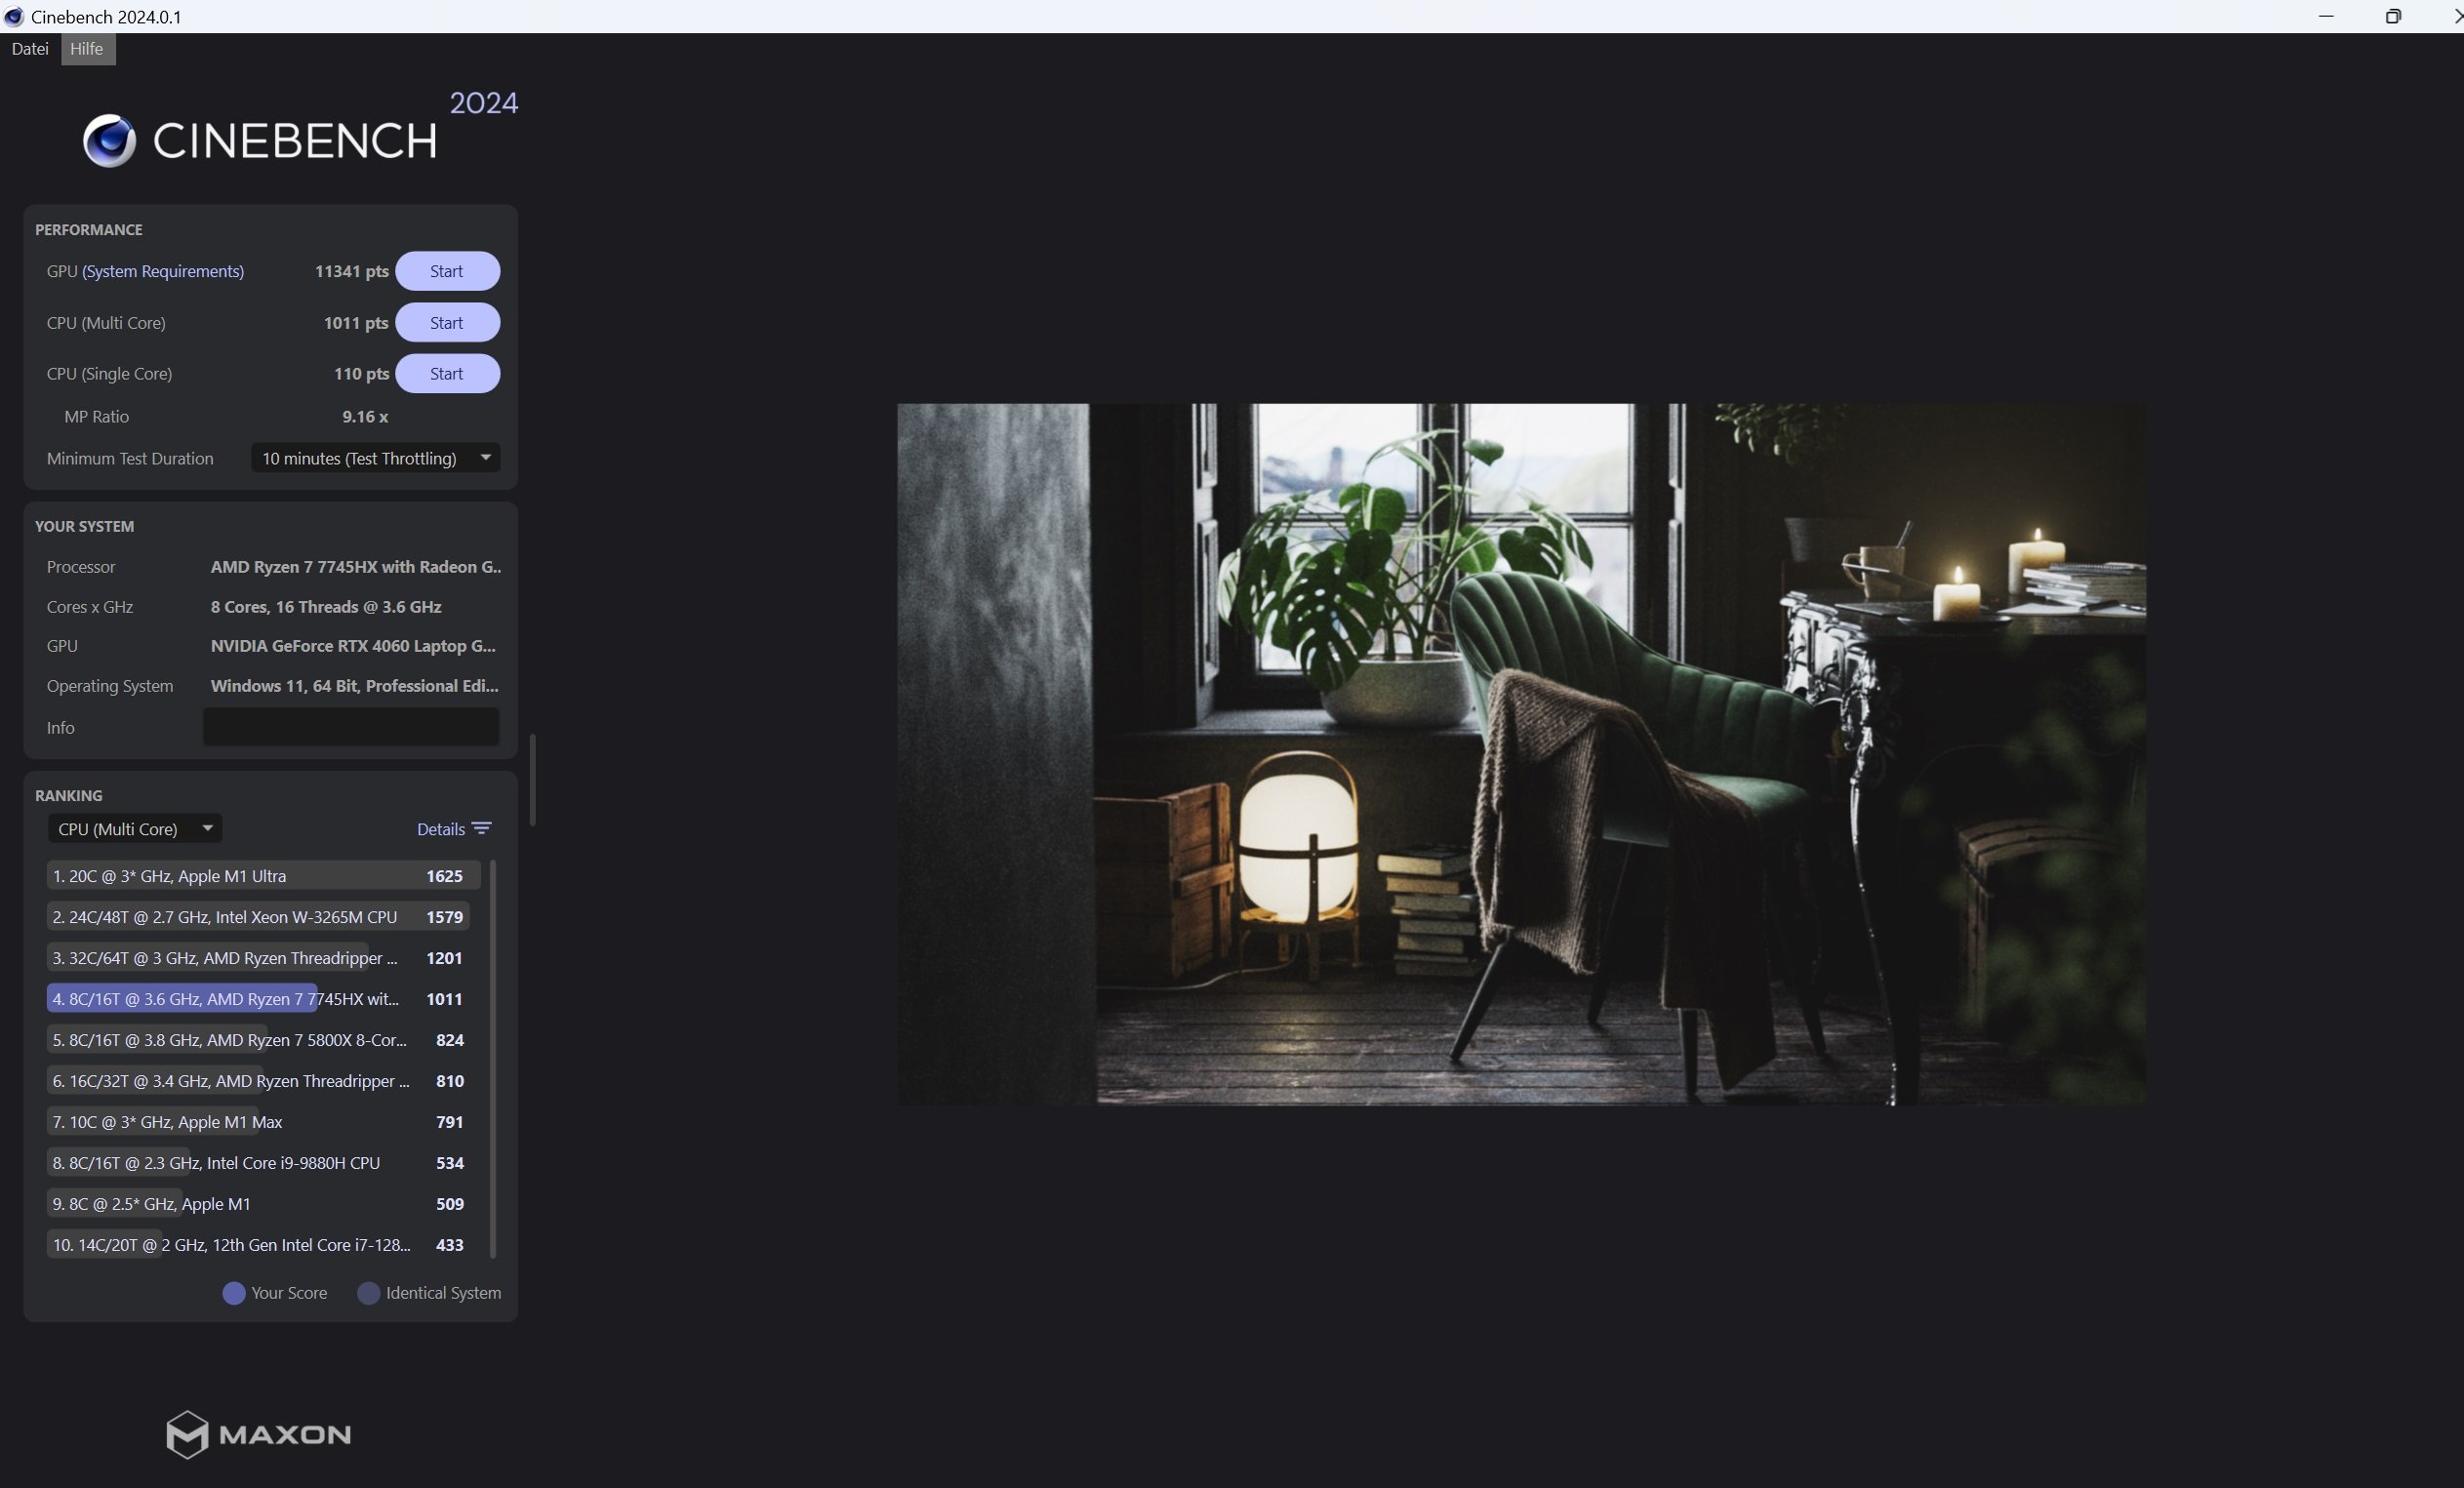Open the System Requirements link
Viewport: 2464px width, 1488px height.
tap(163, 271)
